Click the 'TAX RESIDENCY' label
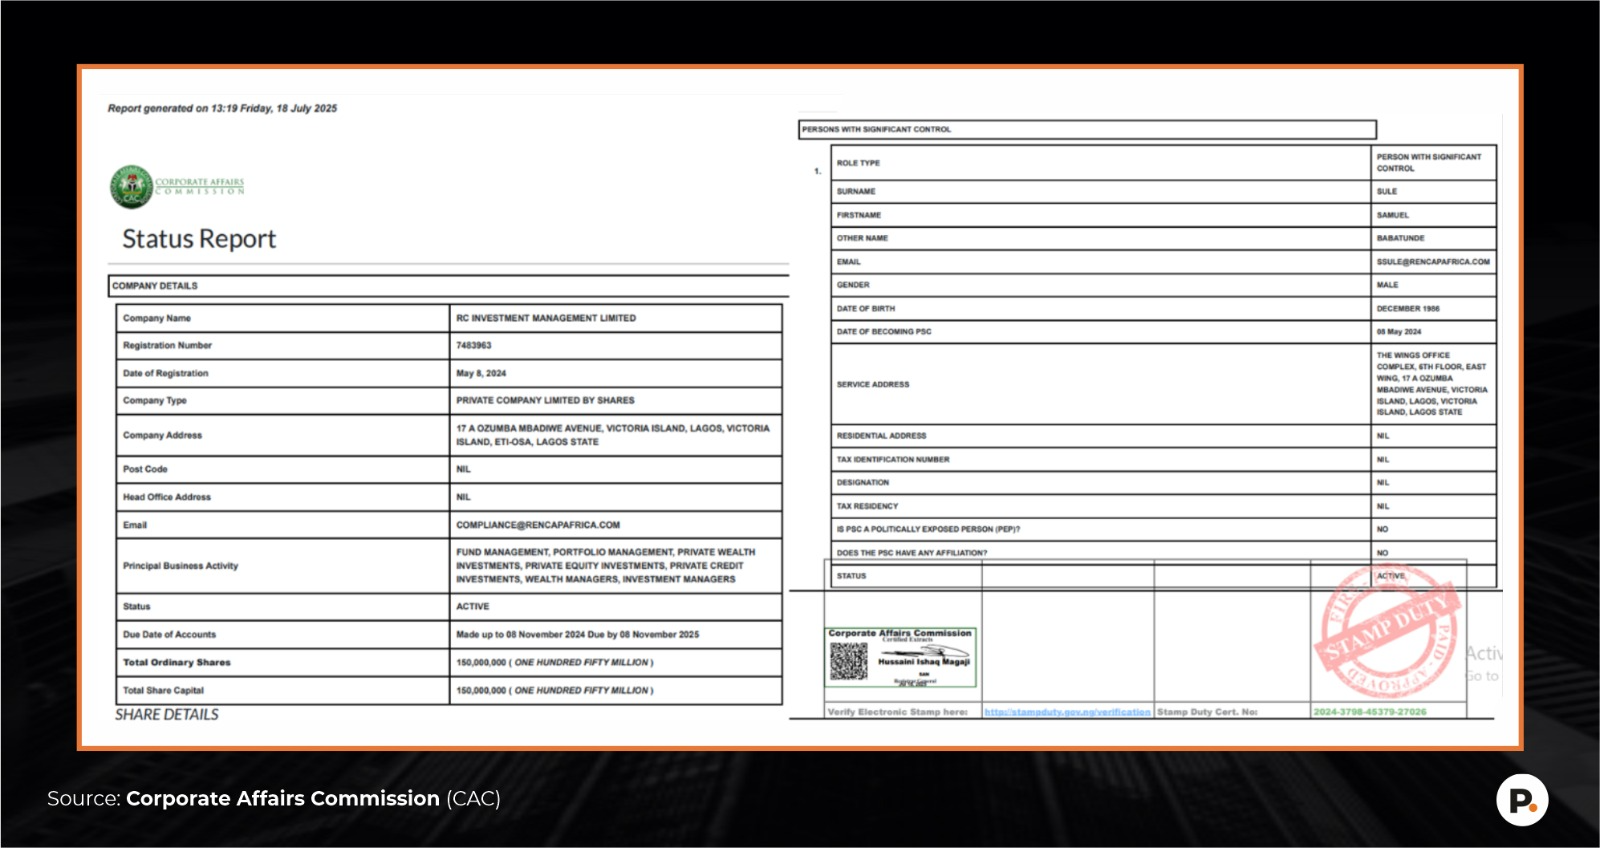The image size is (1600, 848). tap(867, 507)
